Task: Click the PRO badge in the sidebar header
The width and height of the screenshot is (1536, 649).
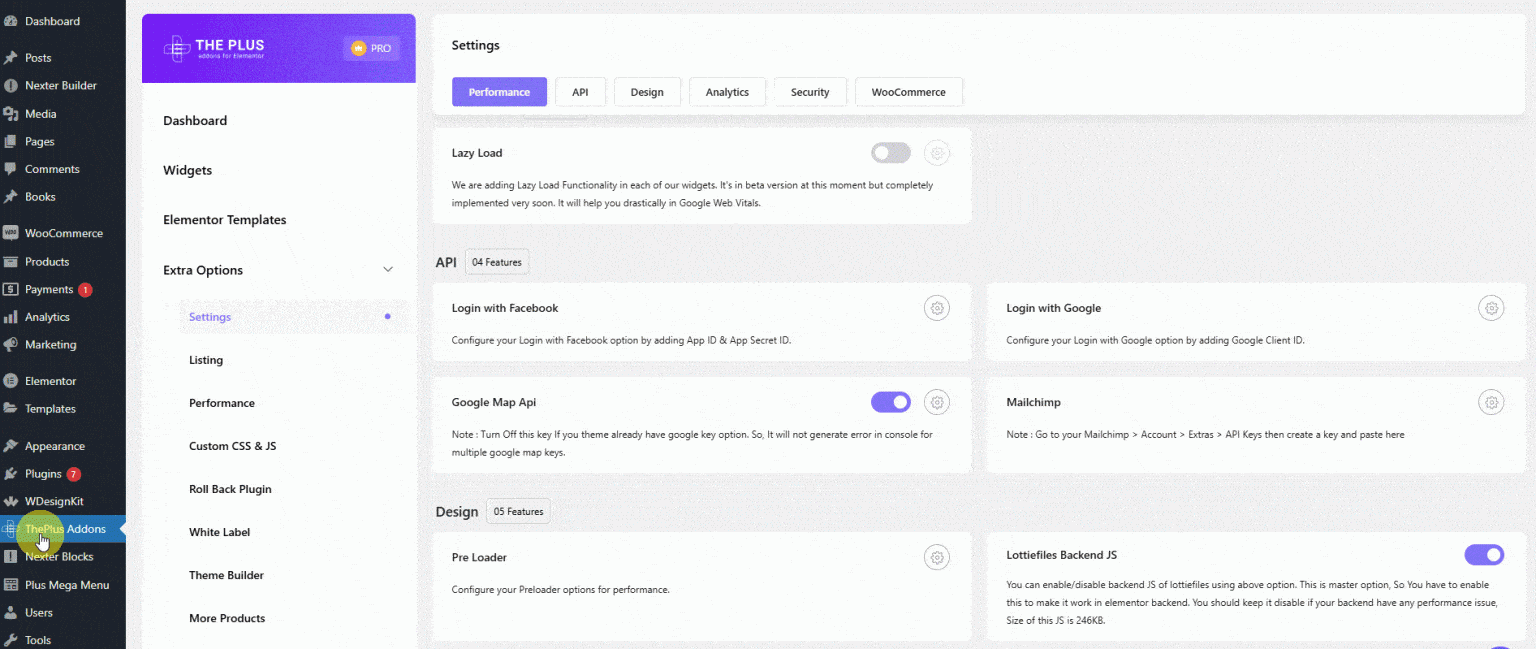Action: pos(371,47)
